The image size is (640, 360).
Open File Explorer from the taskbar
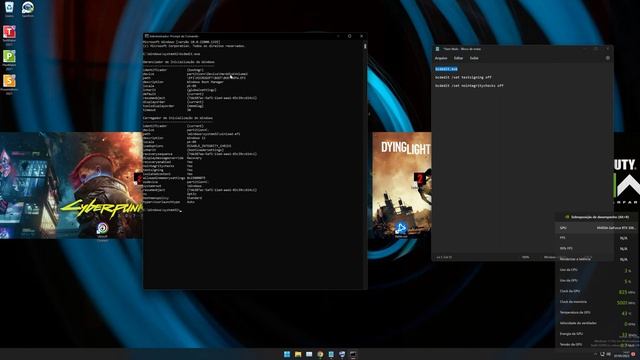298,354
